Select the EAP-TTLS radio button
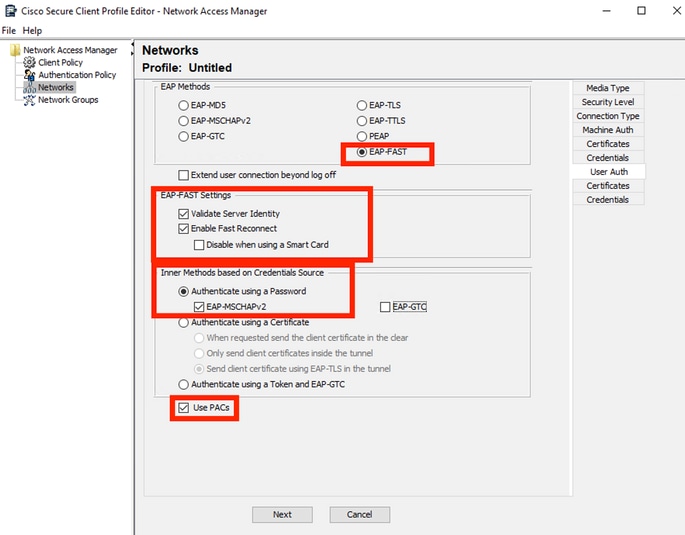This screenshot has height=535, width=685. point(362,121)
